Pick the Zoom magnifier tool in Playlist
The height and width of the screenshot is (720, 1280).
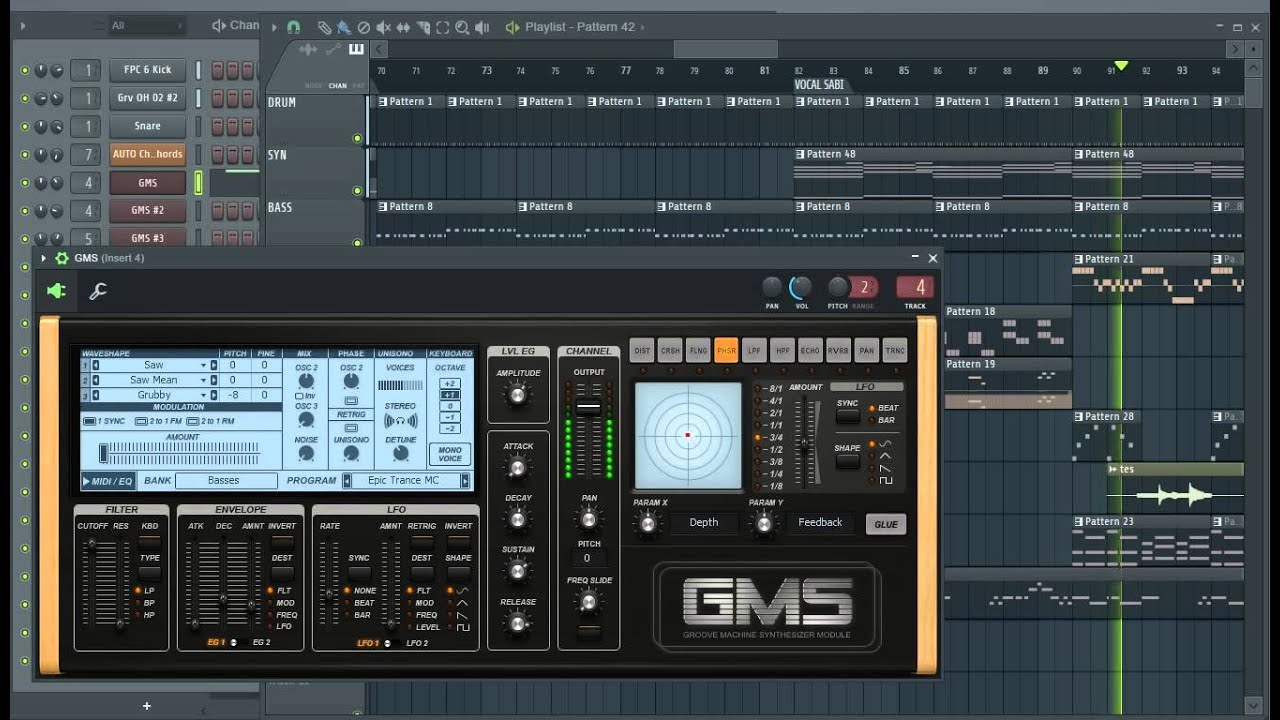tap(463, 27)
